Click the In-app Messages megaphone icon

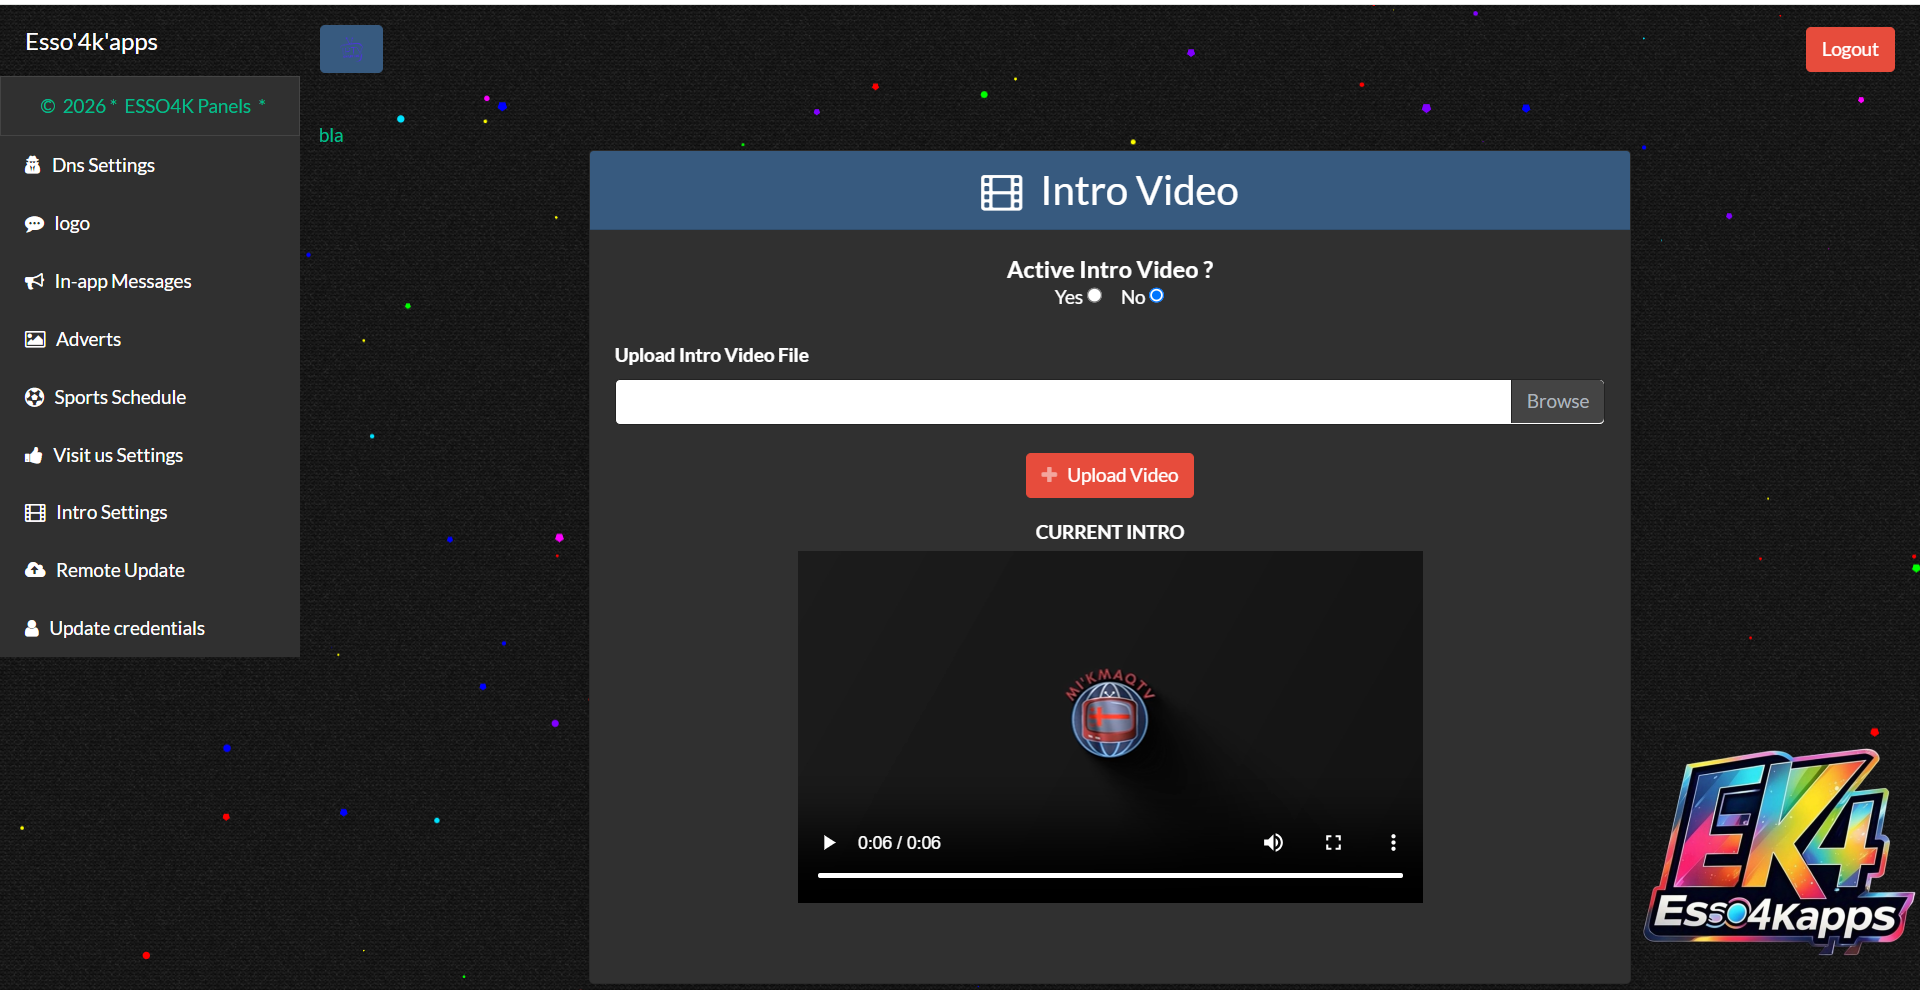point(34,281)
